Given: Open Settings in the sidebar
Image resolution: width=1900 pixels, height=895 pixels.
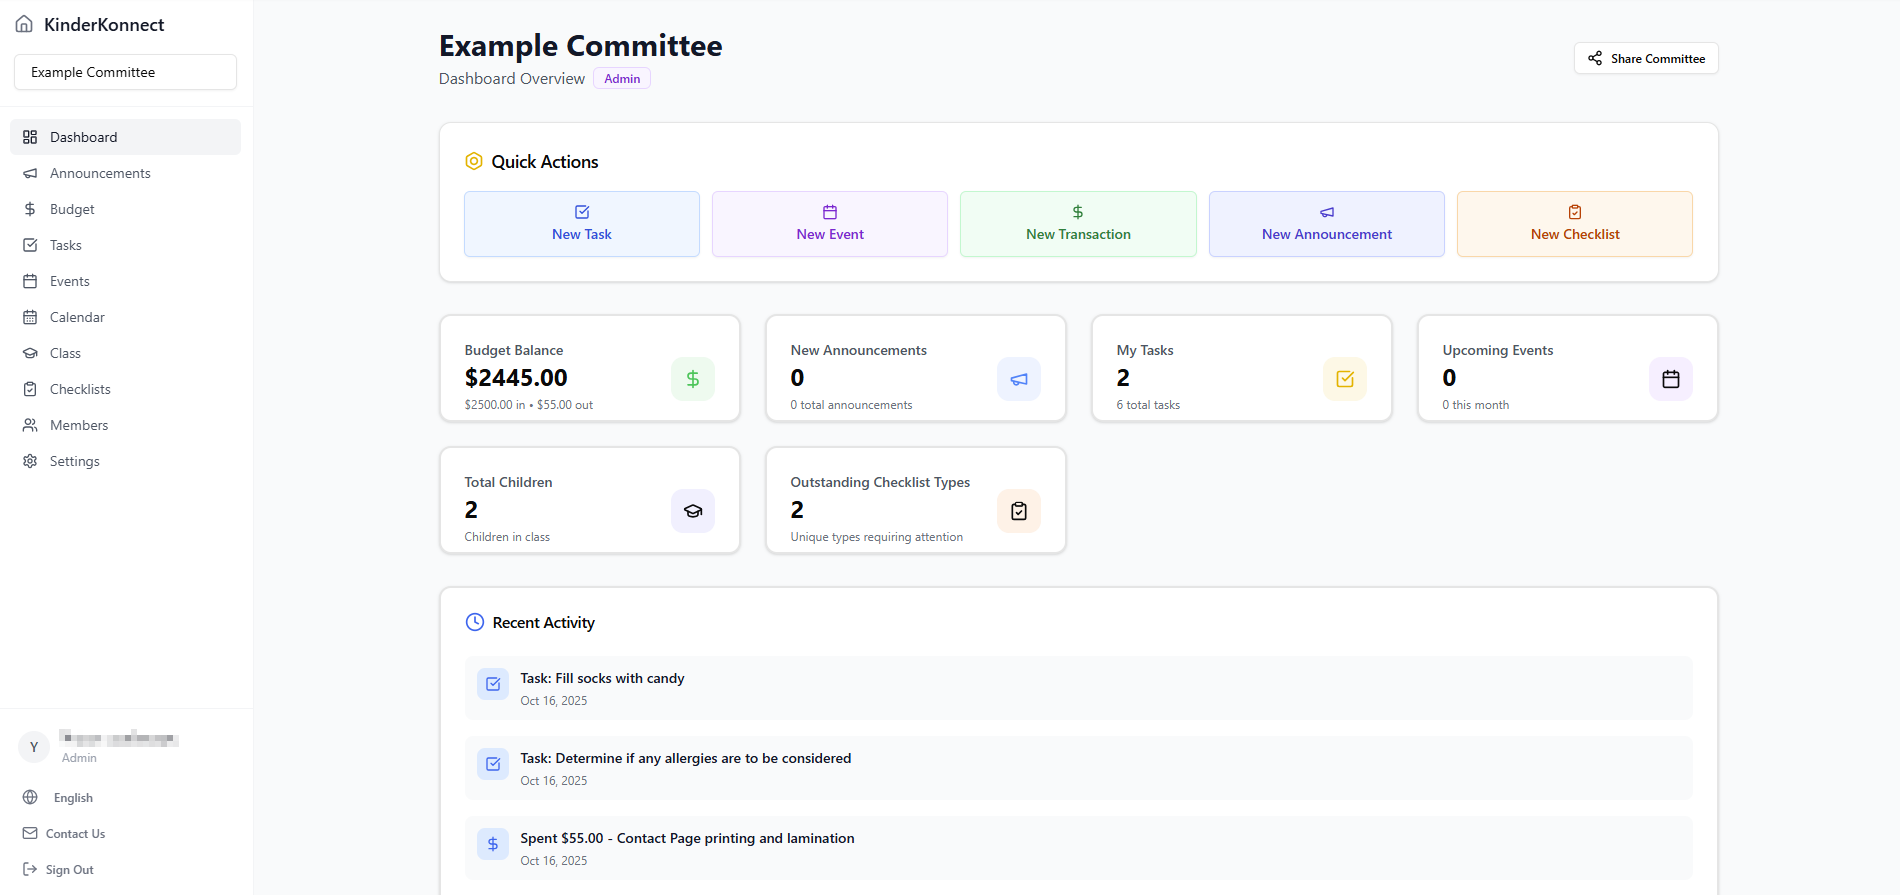Looking at the screenshot, I should pos(125,461).
